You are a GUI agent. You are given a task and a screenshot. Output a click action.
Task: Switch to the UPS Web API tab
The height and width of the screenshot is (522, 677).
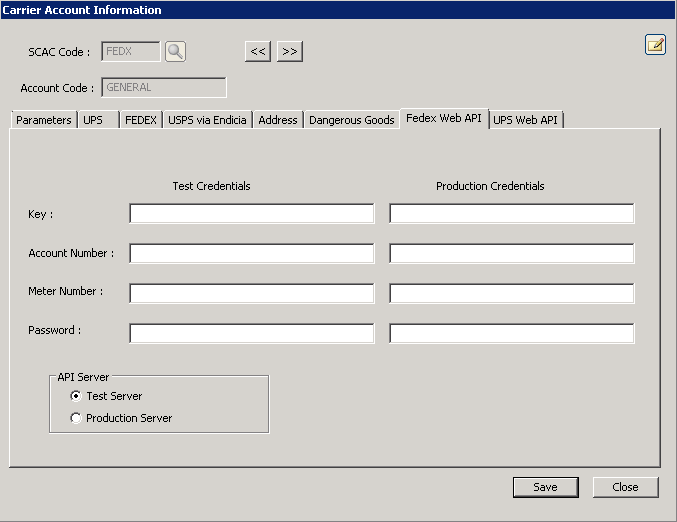526,120
